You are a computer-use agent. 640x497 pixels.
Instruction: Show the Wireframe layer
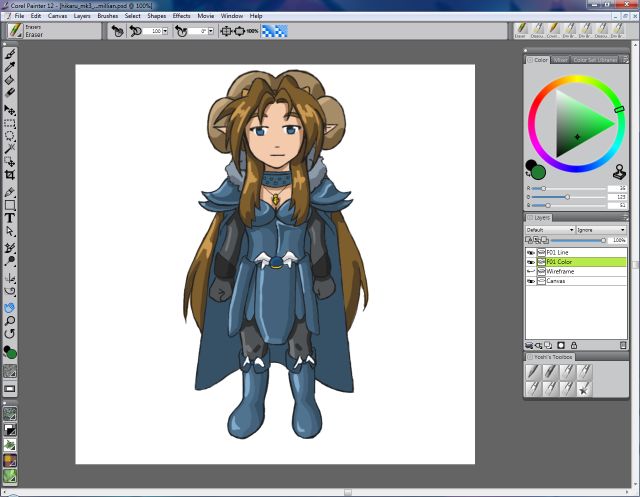tap(531, 272)
